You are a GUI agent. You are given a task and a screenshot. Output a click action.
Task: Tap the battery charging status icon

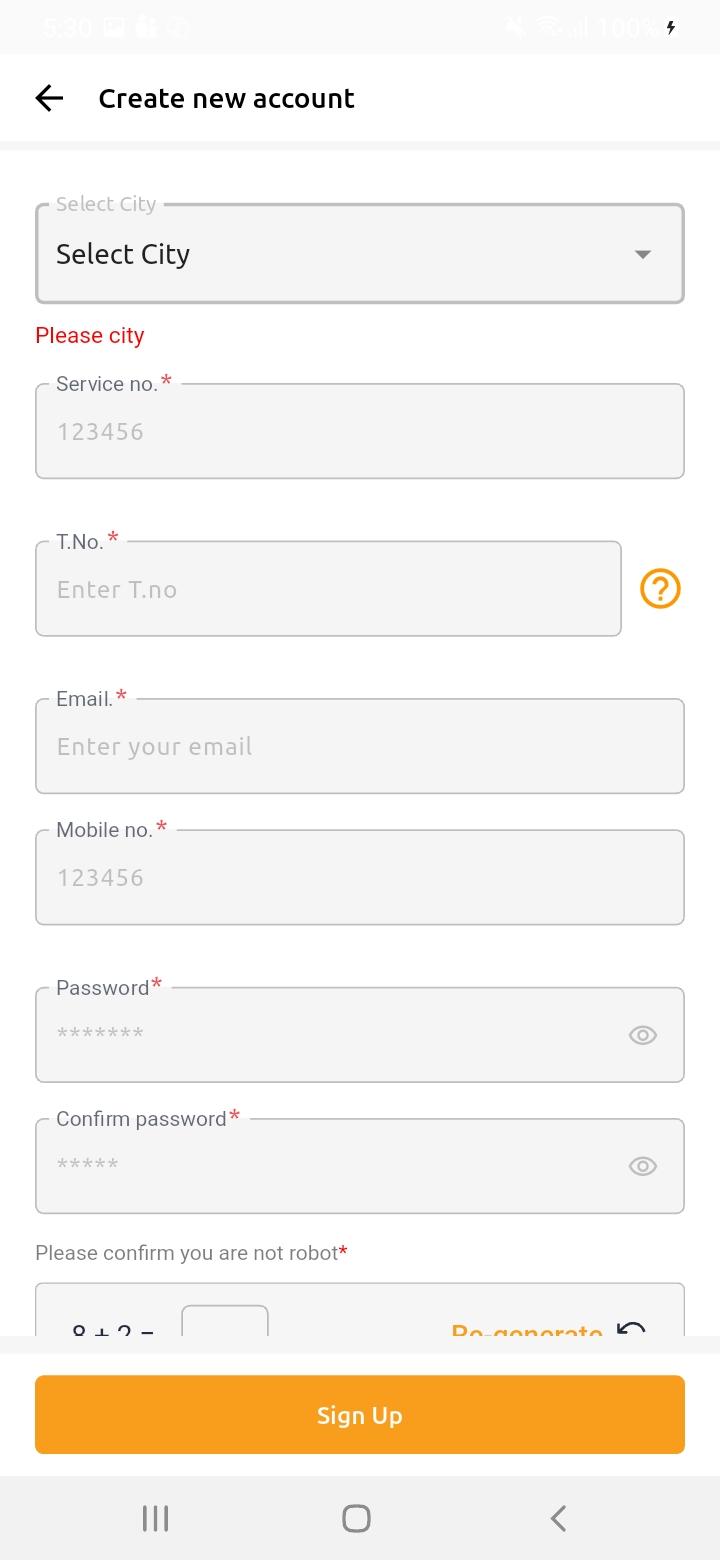[x=671, y=27]
